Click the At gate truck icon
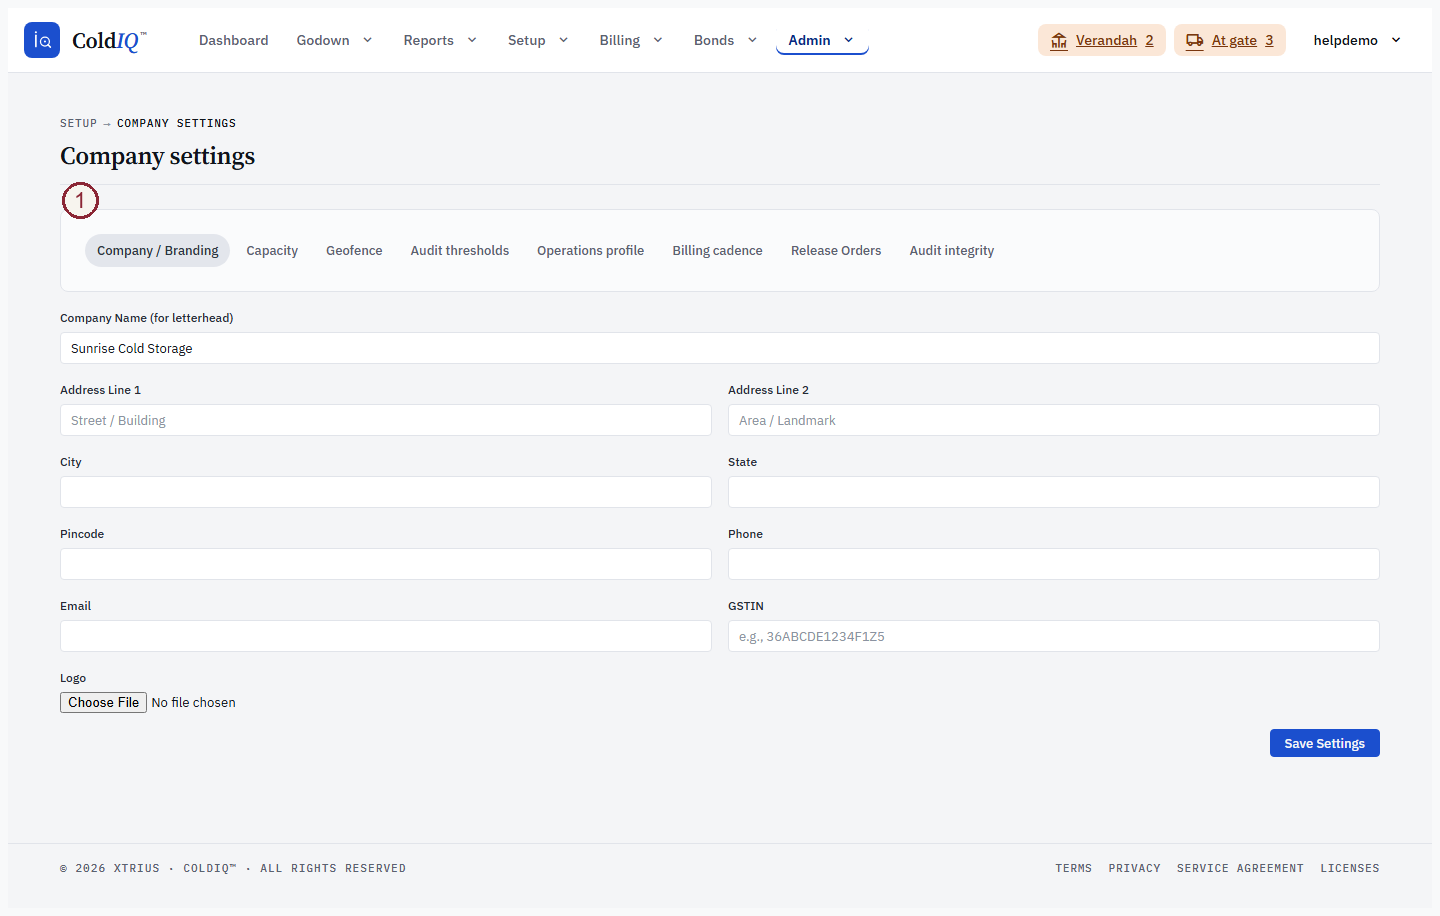The height and width of the screenshot is (916, 1440). [1195, 41]
